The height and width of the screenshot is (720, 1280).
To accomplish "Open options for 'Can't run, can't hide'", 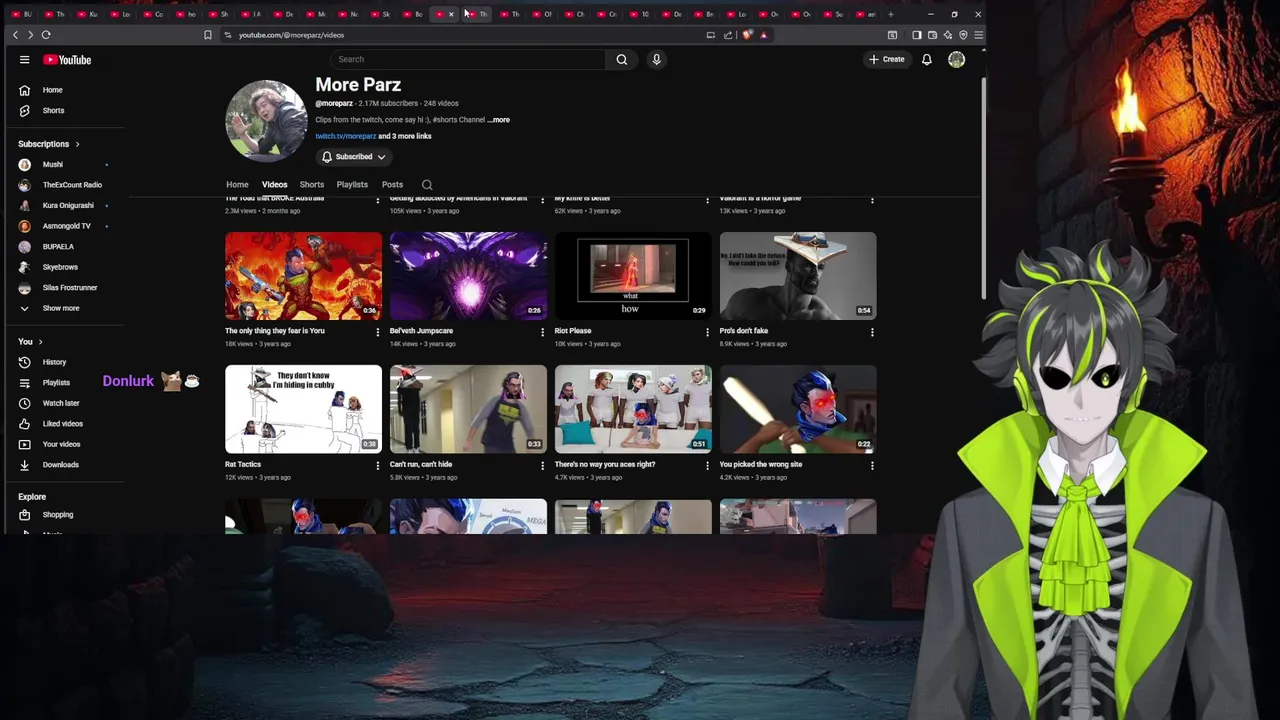I will [x=542, y=465].
